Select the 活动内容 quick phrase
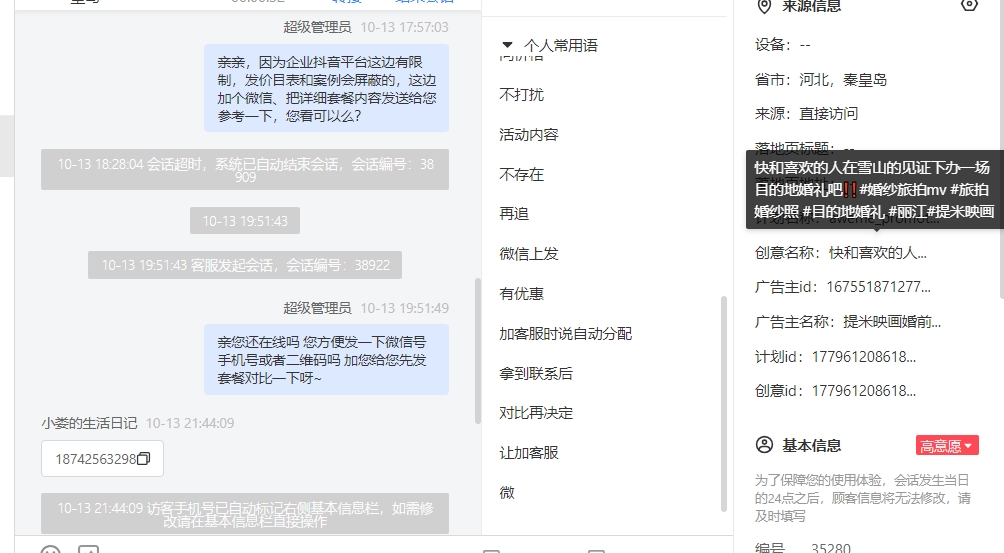The image size is (1004, 553). click(x=529, y=134)
